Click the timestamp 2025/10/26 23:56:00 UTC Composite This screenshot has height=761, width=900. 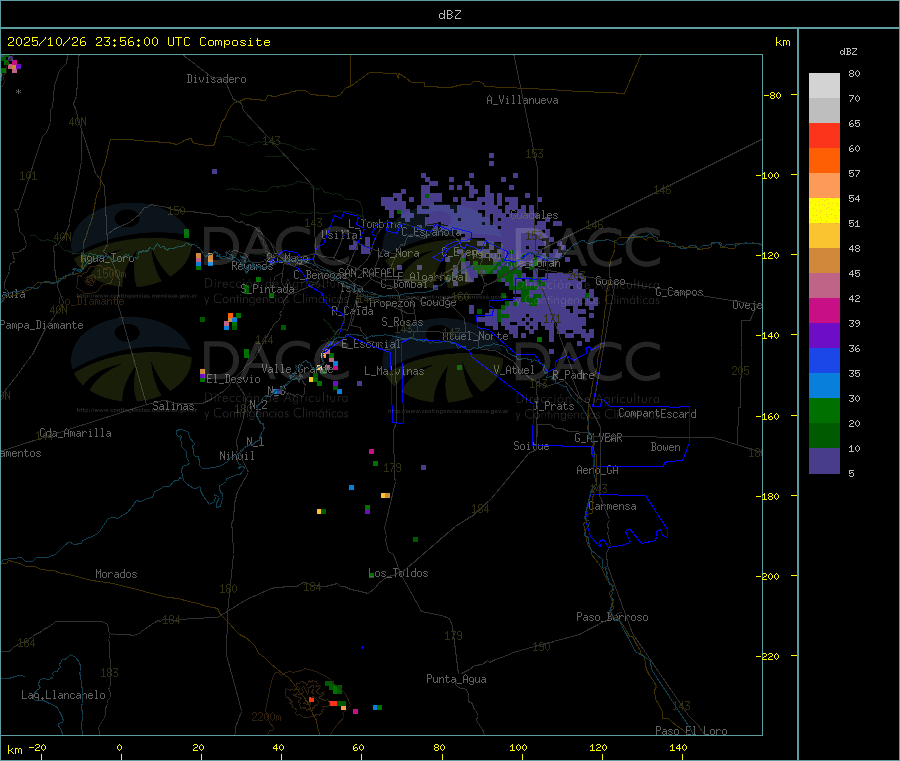point(138,42)
